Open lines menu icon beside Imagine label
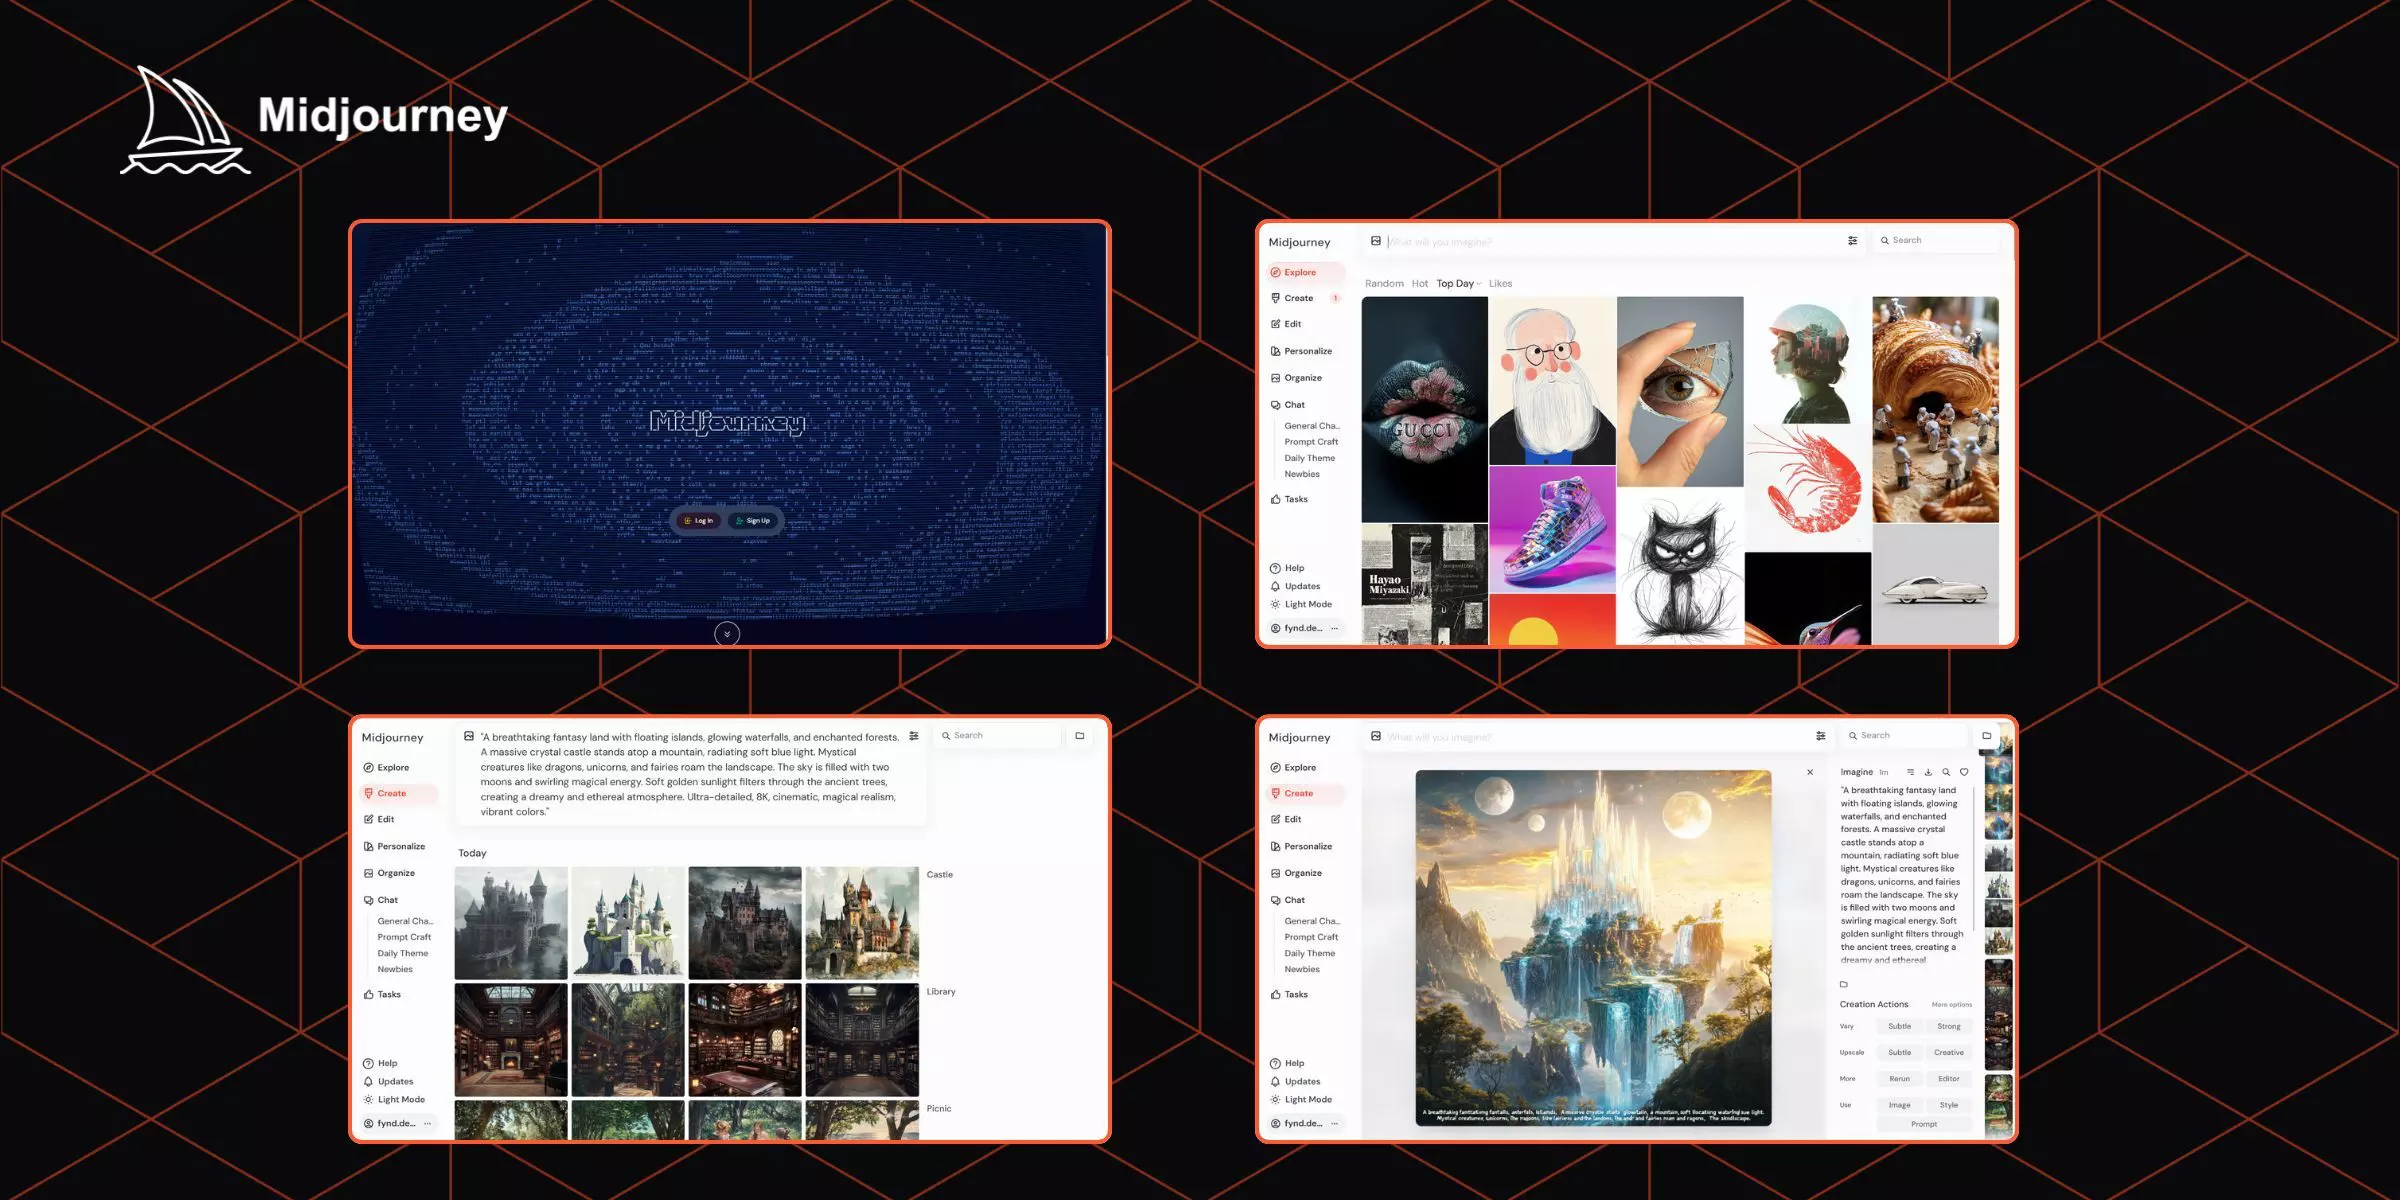 1910,772
